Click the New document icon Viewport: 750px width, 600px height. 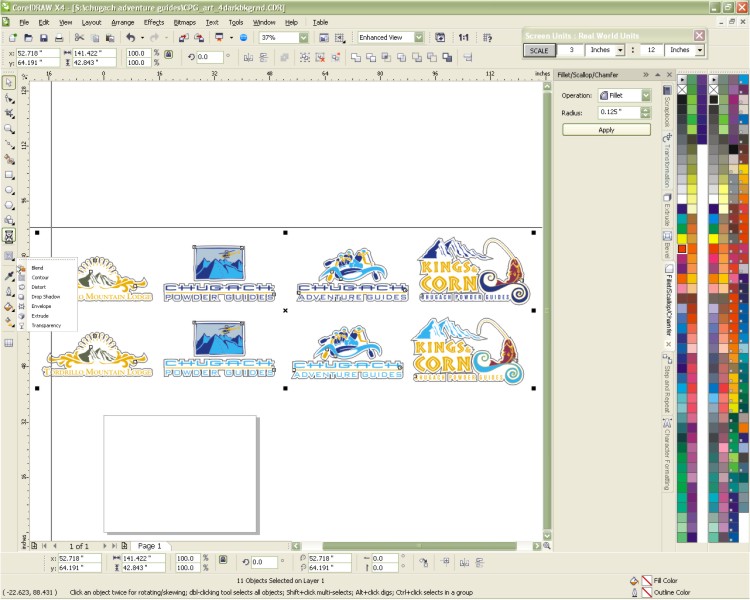(13, 38)
